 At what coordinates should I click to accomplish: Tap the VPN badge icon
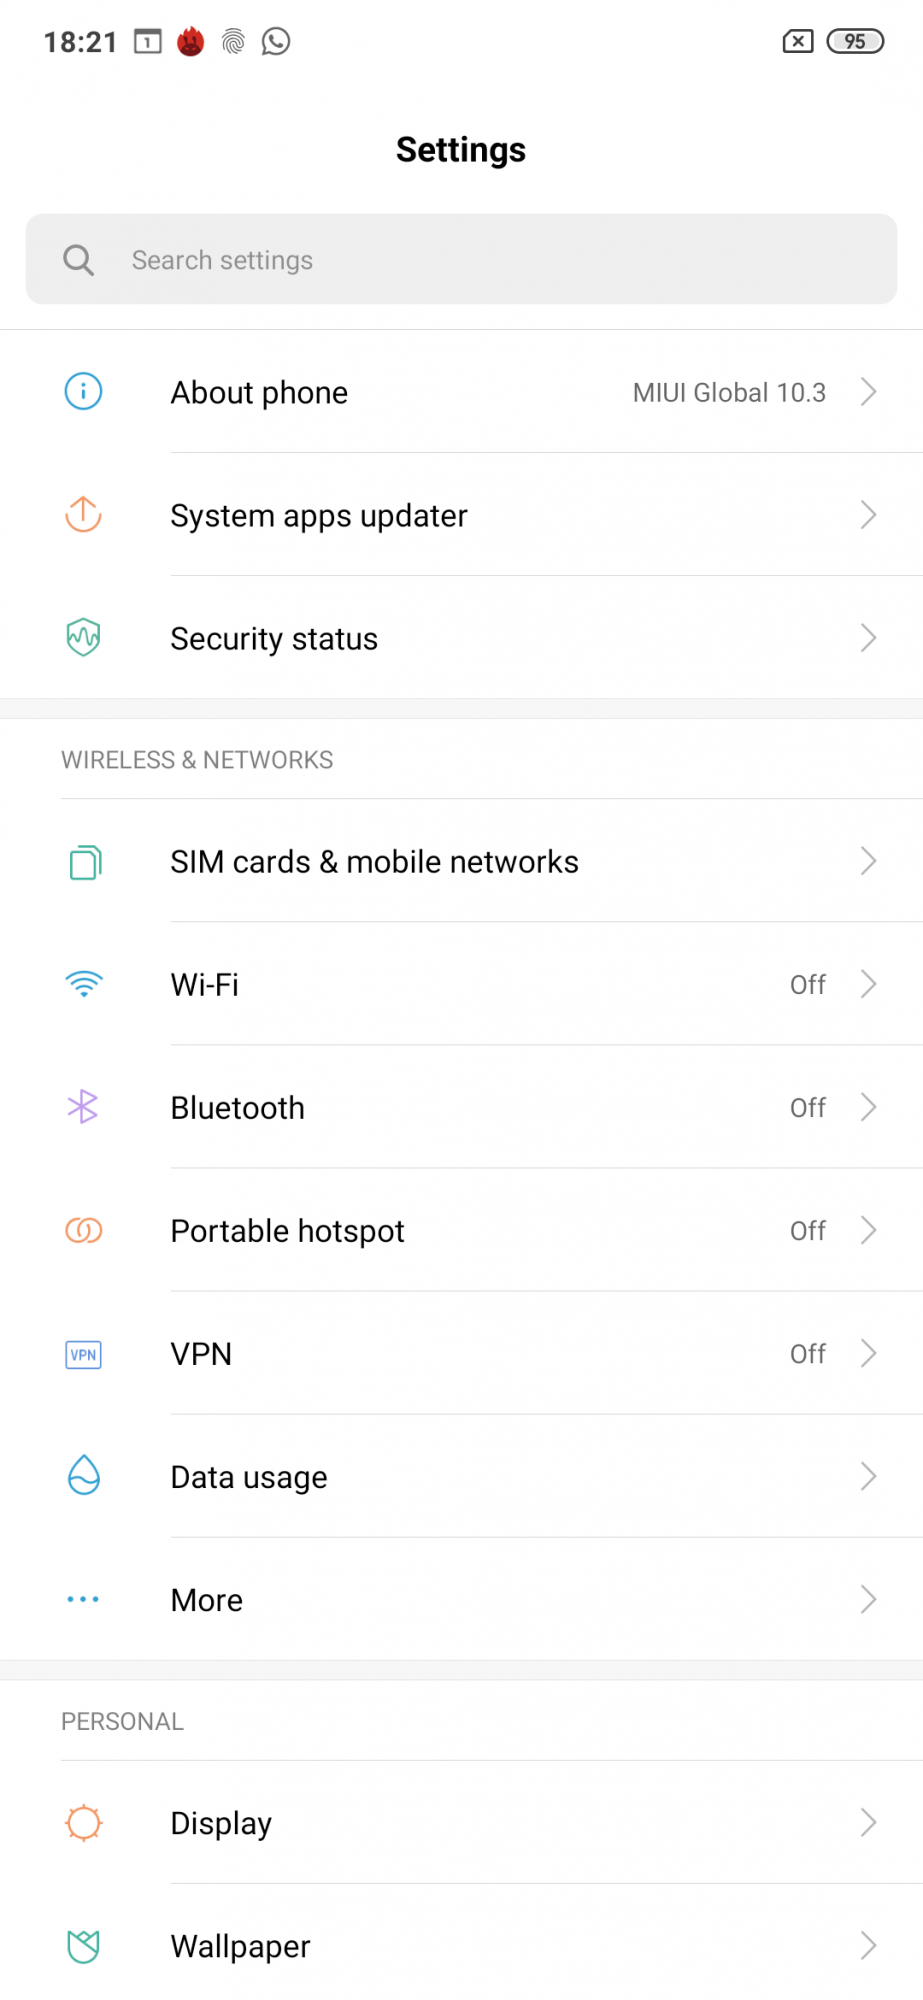click(x=83, y=1354)
